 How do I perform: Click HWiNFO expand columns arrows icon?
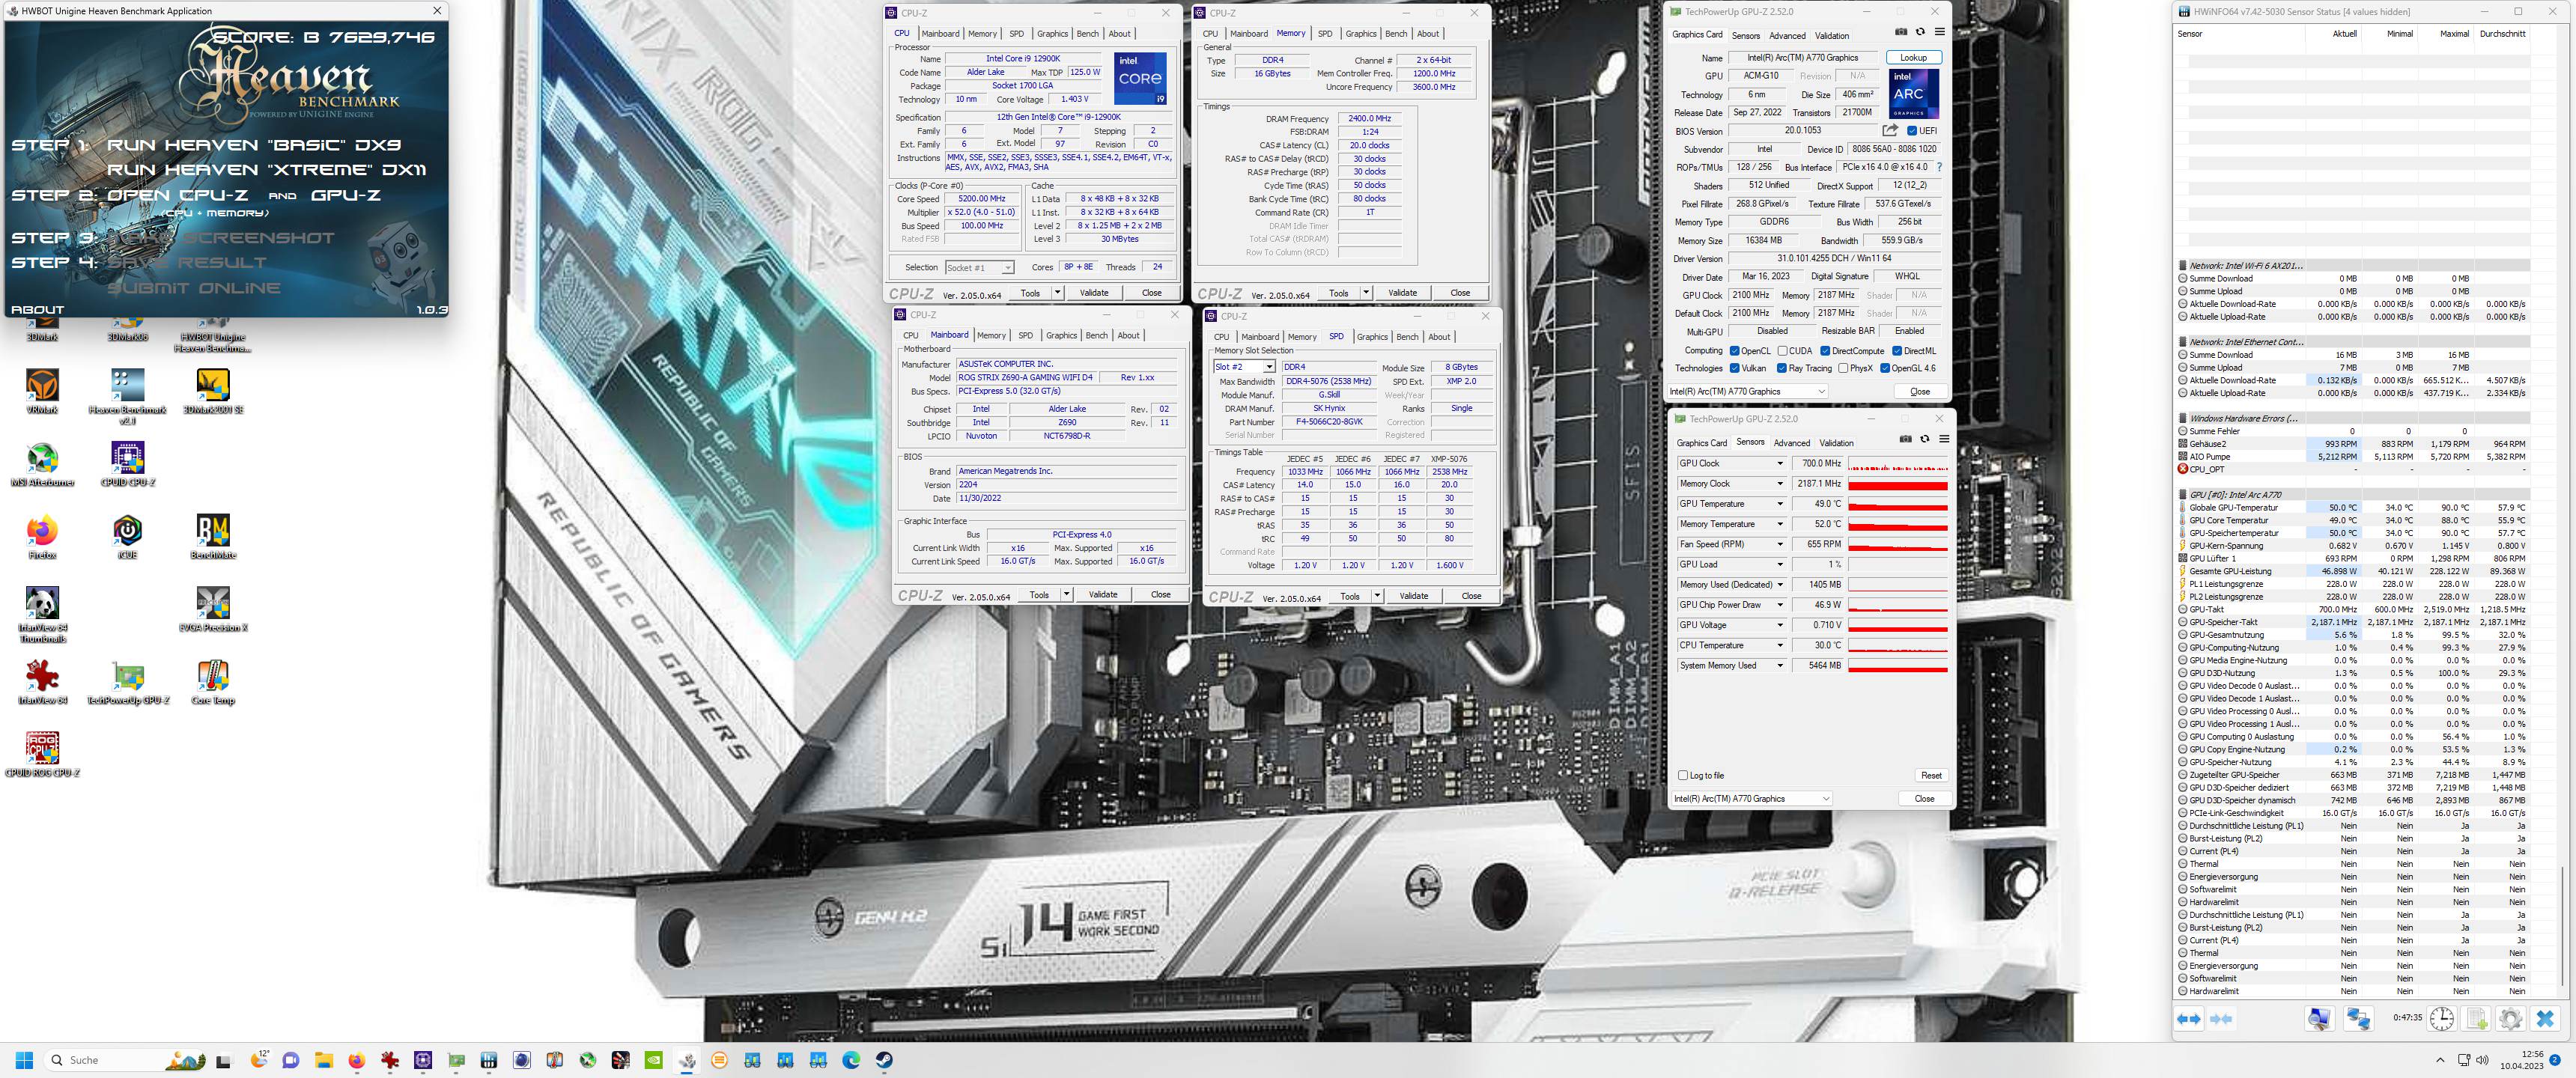[2188, 1019]
